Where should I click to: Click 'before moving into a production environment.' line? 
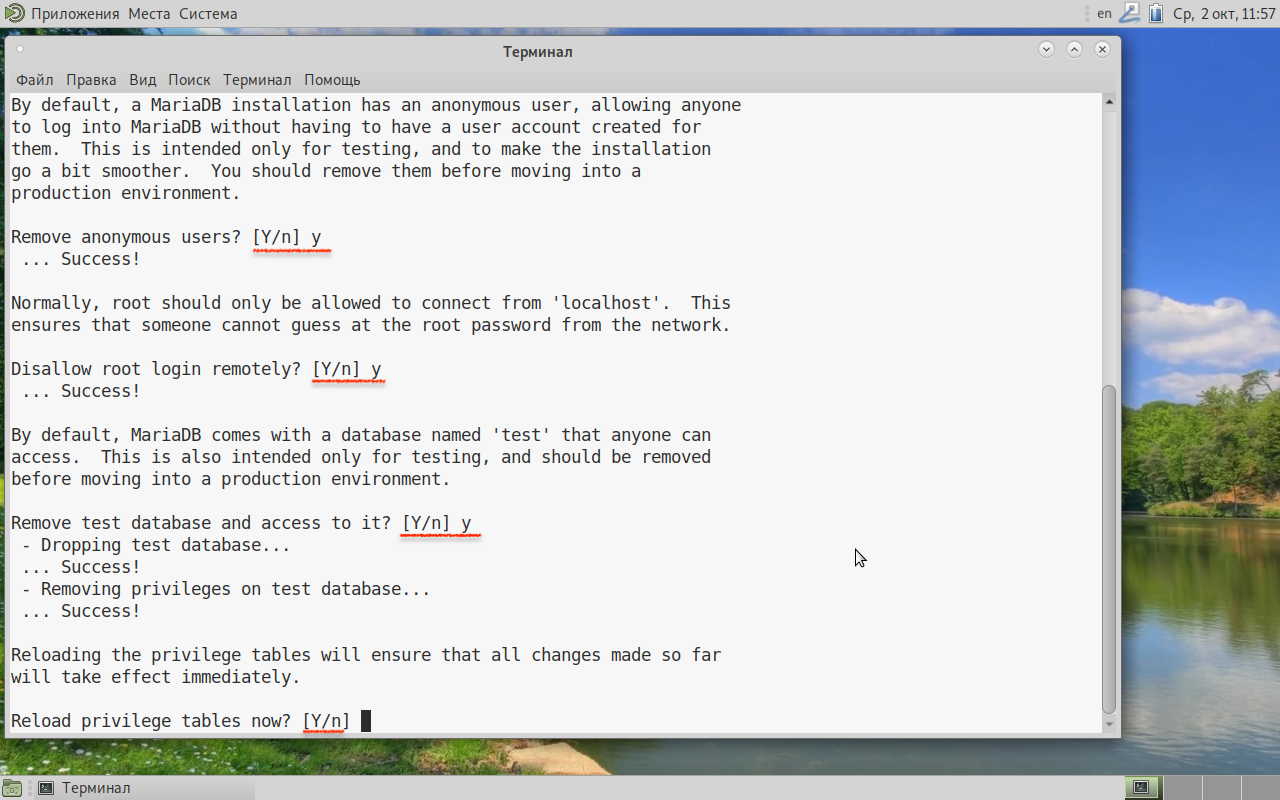coord(231,479)
